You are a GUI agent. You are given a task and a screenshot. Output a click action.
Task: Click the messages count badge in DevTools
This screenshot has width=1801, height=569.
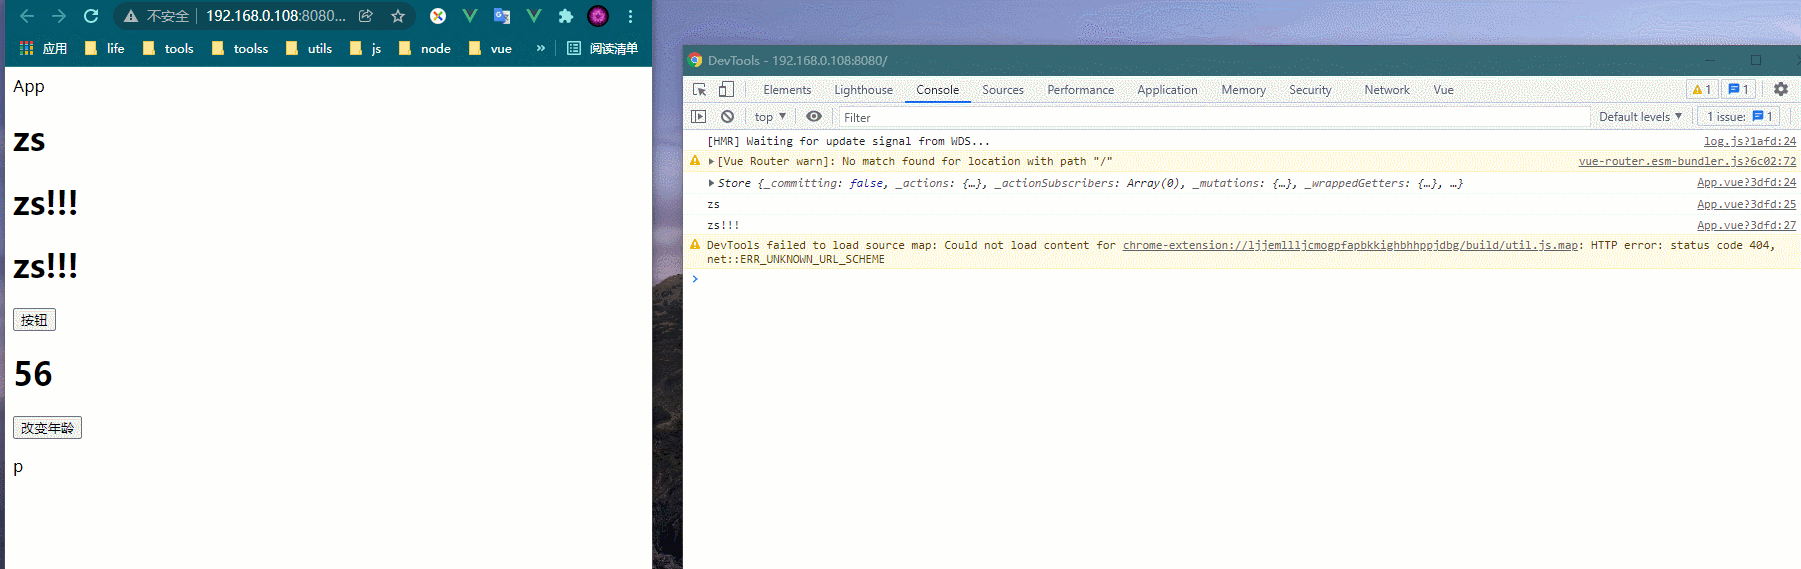click(1739, 90)
